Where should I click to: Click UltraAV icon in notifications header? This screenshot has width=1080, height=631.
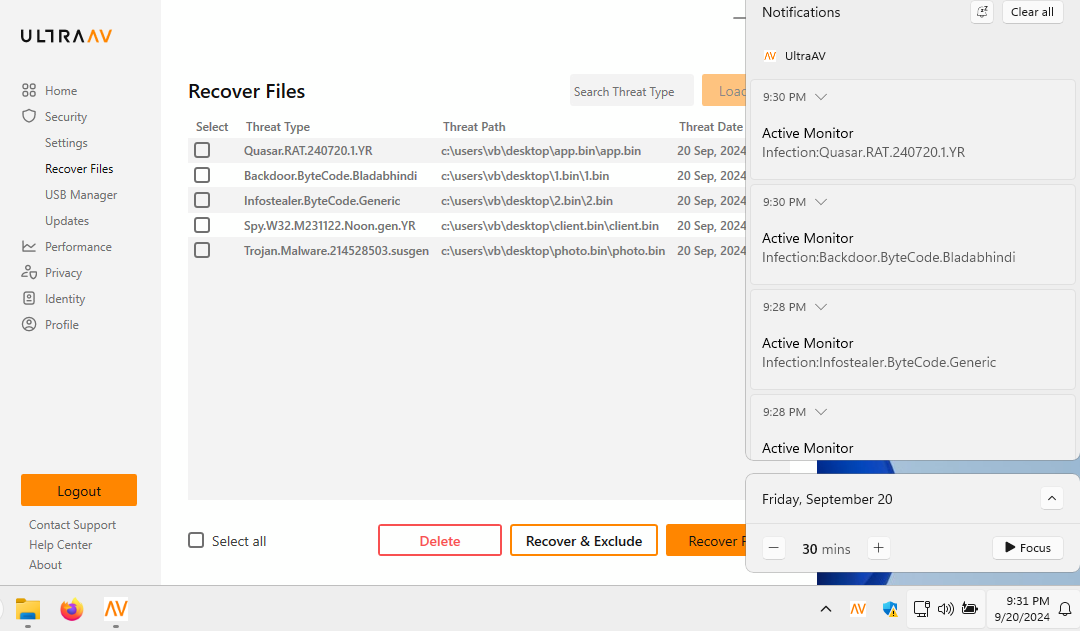point(770,56)
